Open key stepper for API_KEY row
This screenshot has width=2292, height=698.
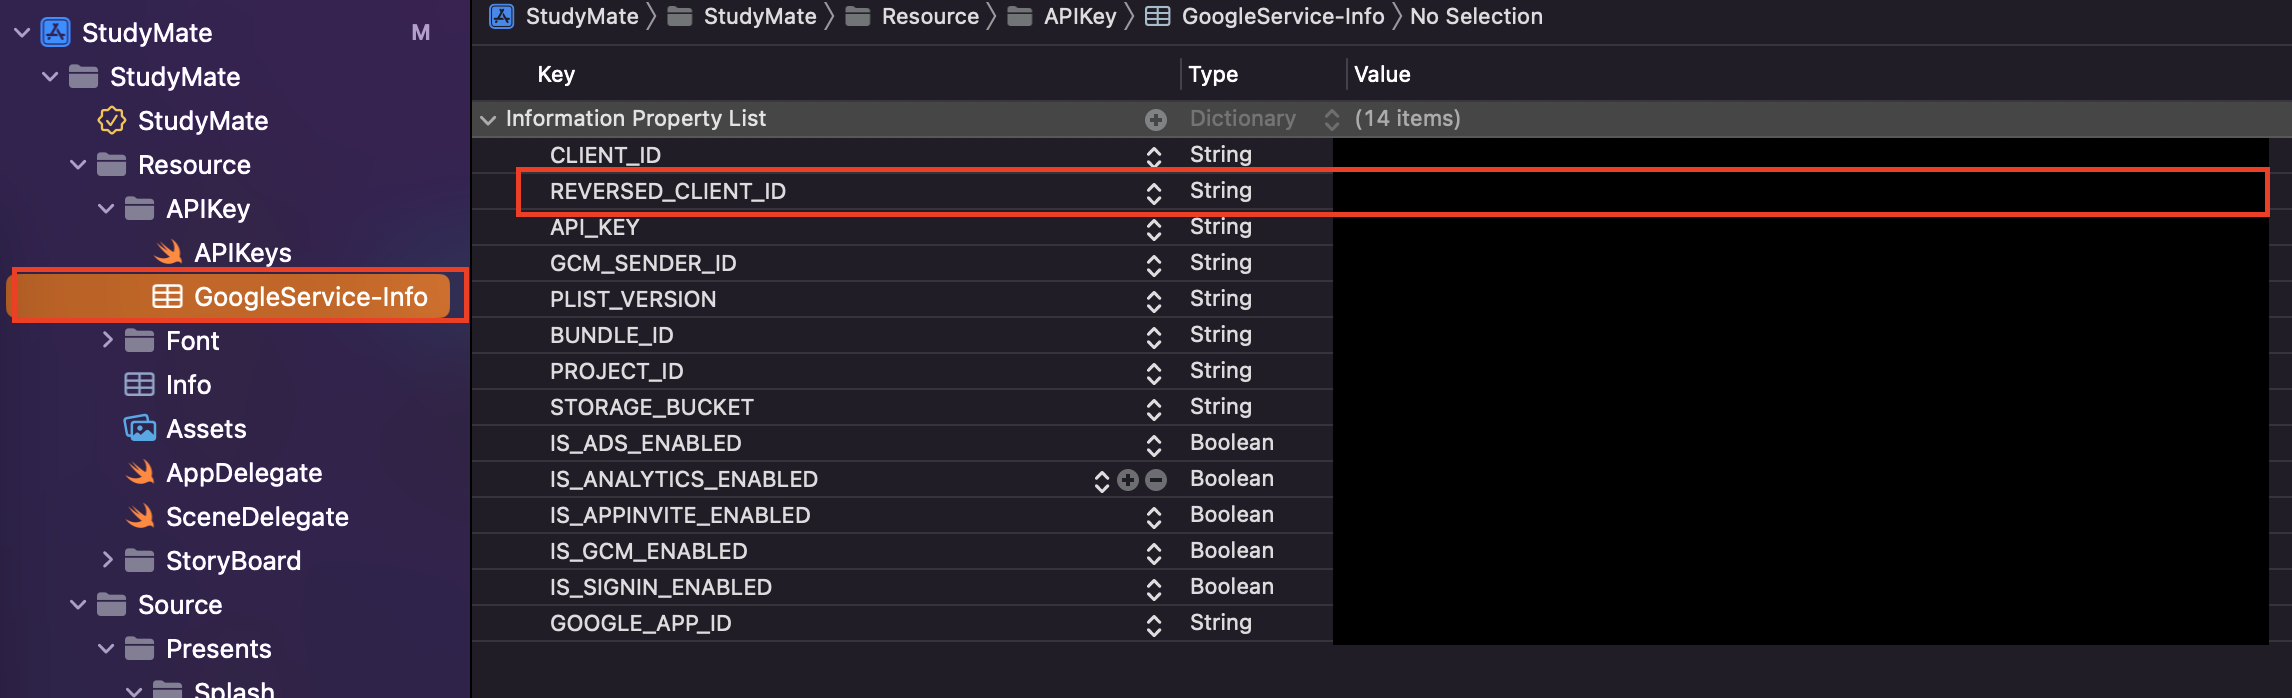click(1154, 228)
